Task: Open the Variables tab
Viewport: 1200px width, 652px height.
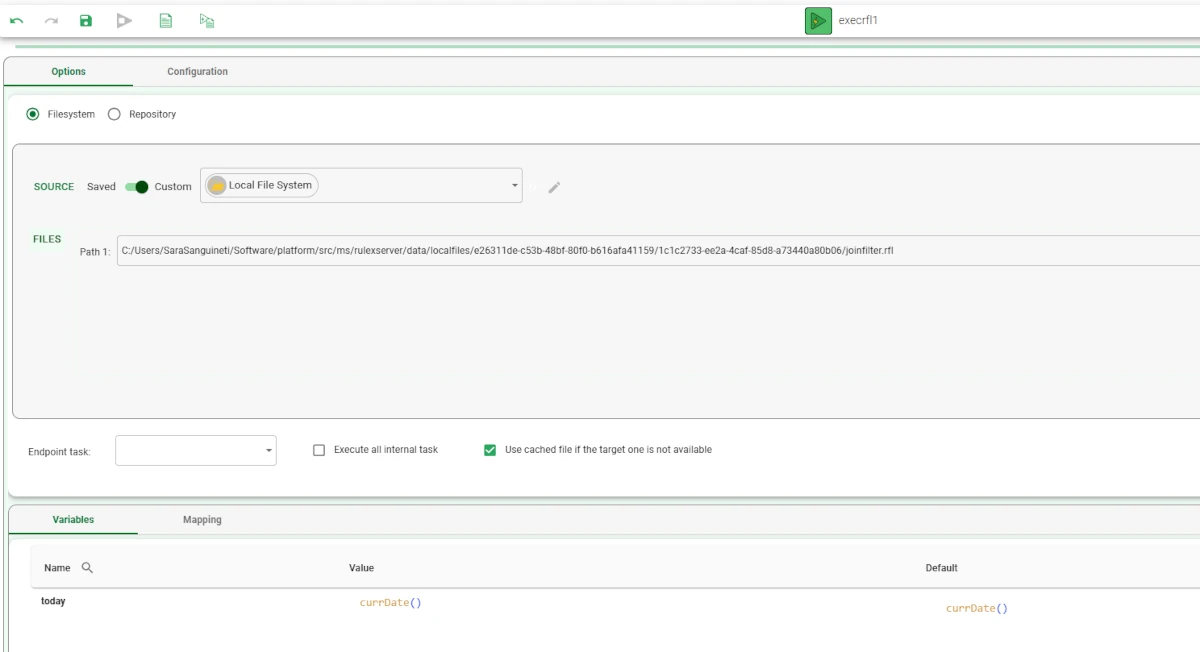Action: (x=73, y=520)
